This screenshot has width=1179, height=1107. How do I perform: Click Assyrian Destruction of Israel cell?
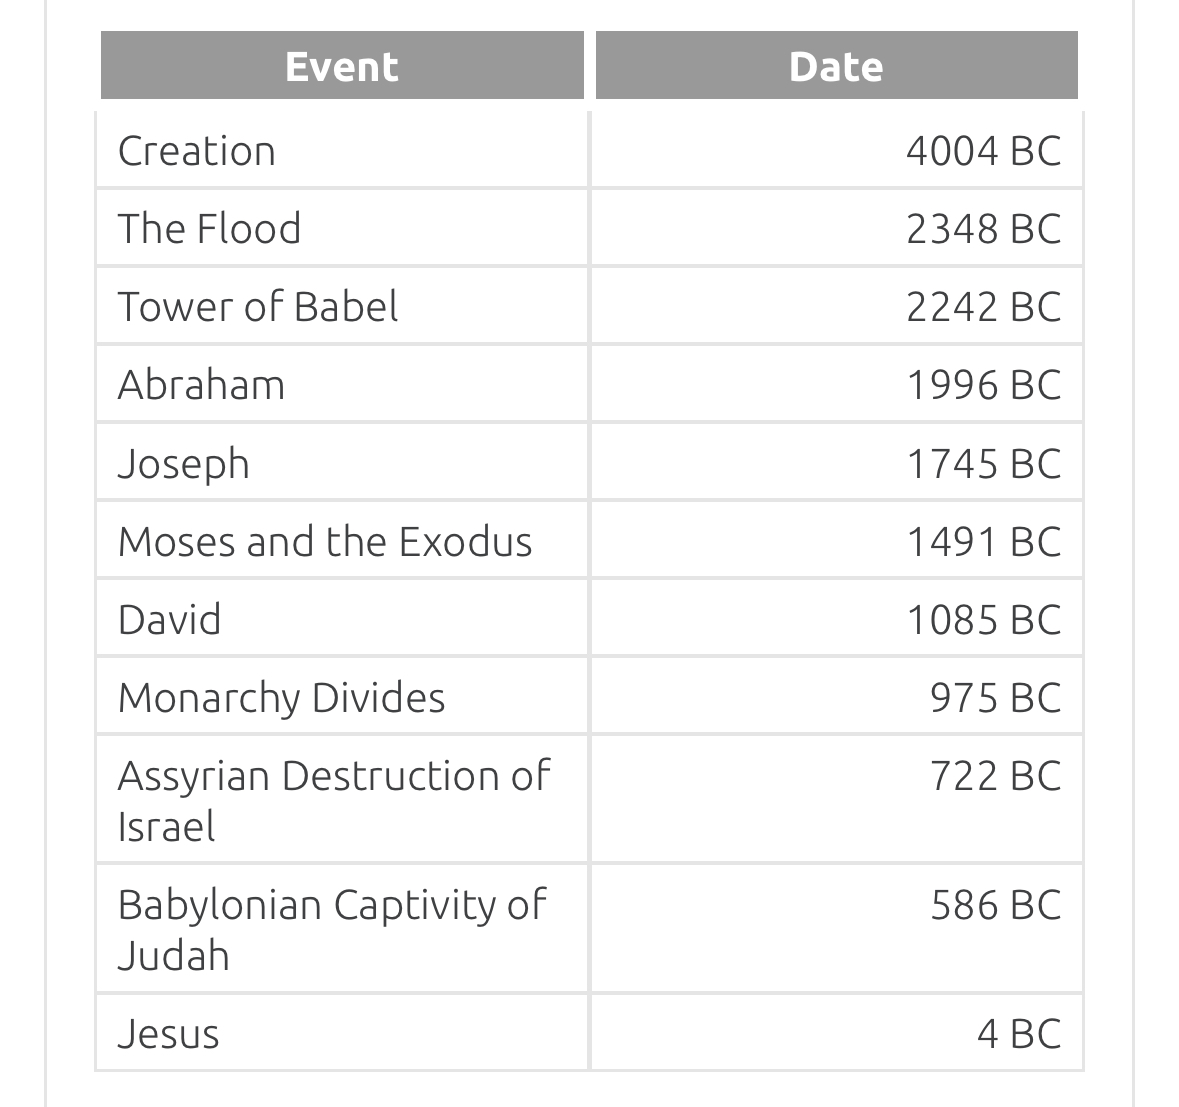pyautogui.click(x=342, y=799)
